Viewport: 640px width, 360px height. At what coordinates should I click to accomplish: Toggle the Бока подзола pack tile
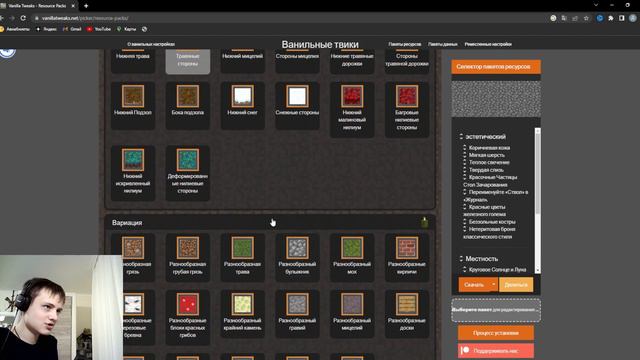188,105
